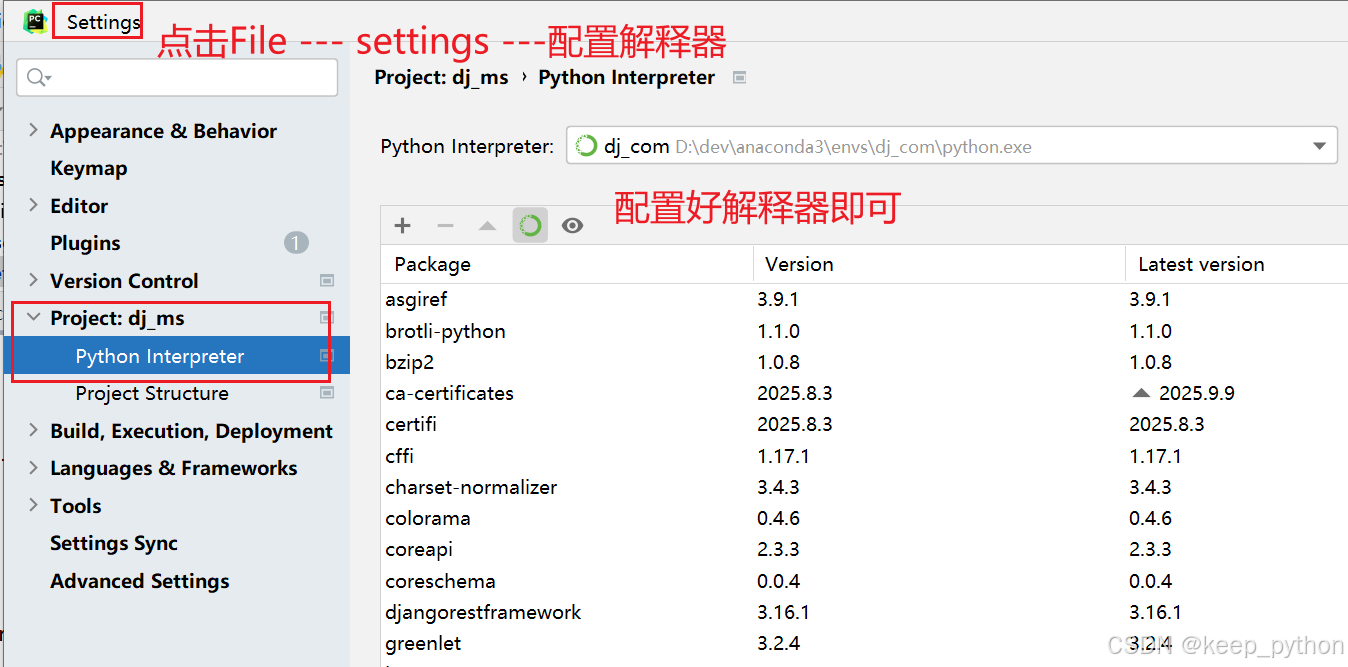Open Plugins settings
The height and width of the screenshot is (667, 1348).
85,243
